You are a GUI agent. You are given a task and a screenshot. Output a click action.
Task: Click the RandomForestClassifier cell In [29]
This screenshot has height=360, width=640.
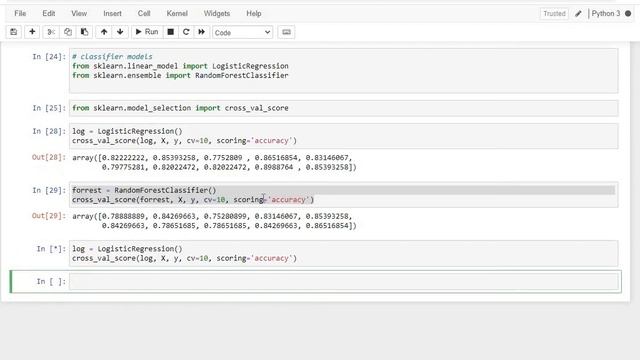point(343,195)
